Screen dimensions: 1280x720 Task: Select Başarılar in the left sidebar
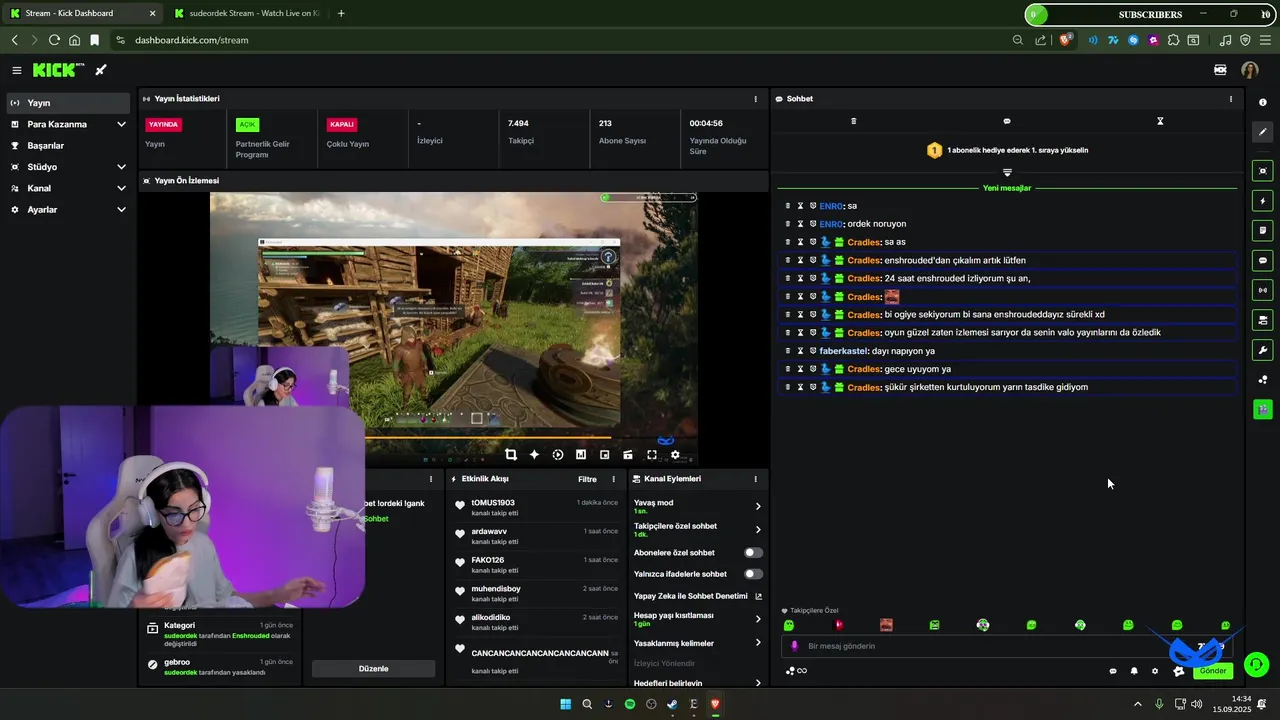click(68, 146)
